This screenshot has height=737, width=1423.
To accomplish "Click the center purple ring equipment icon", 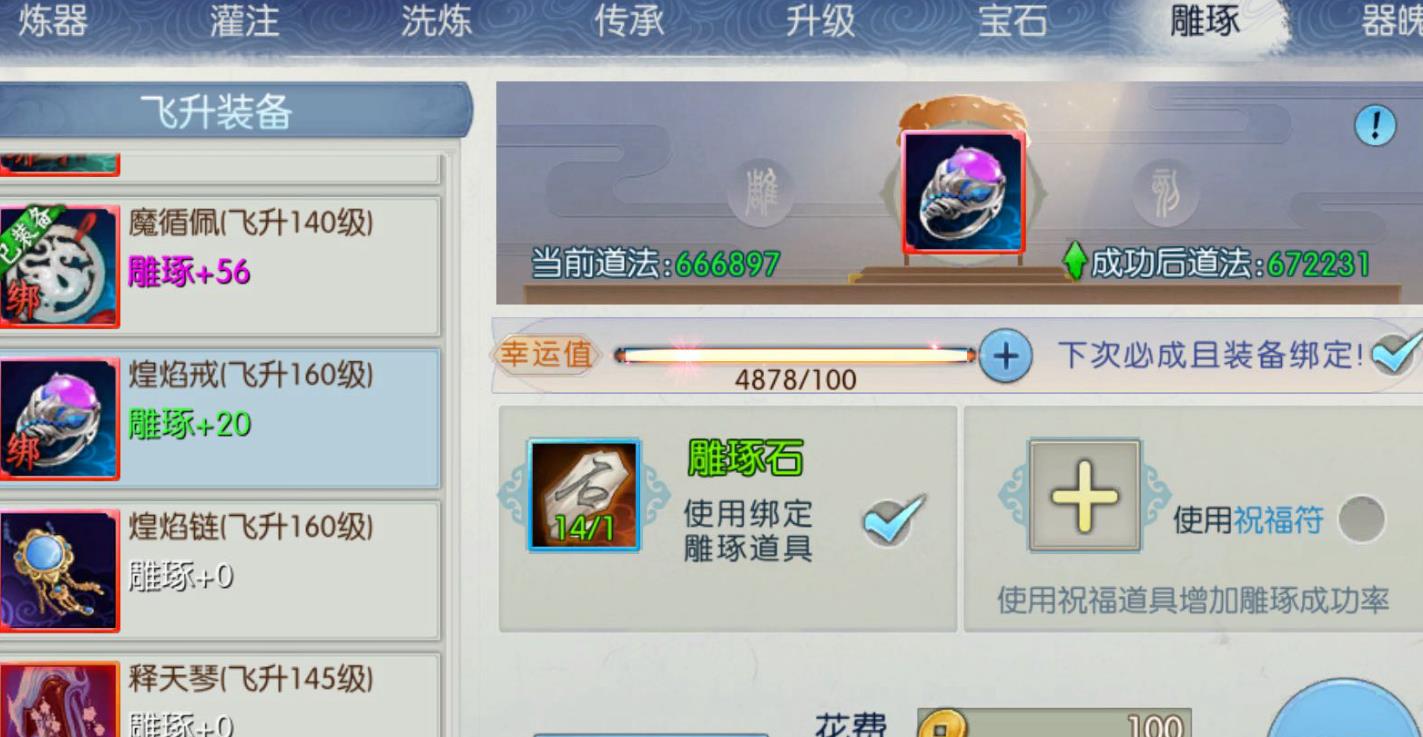I will (963, 192).
